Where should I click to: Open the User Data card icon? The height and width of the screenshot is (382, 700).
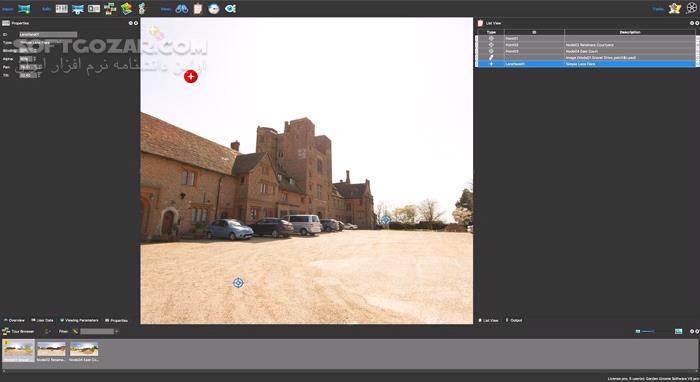tap(94, 8)
